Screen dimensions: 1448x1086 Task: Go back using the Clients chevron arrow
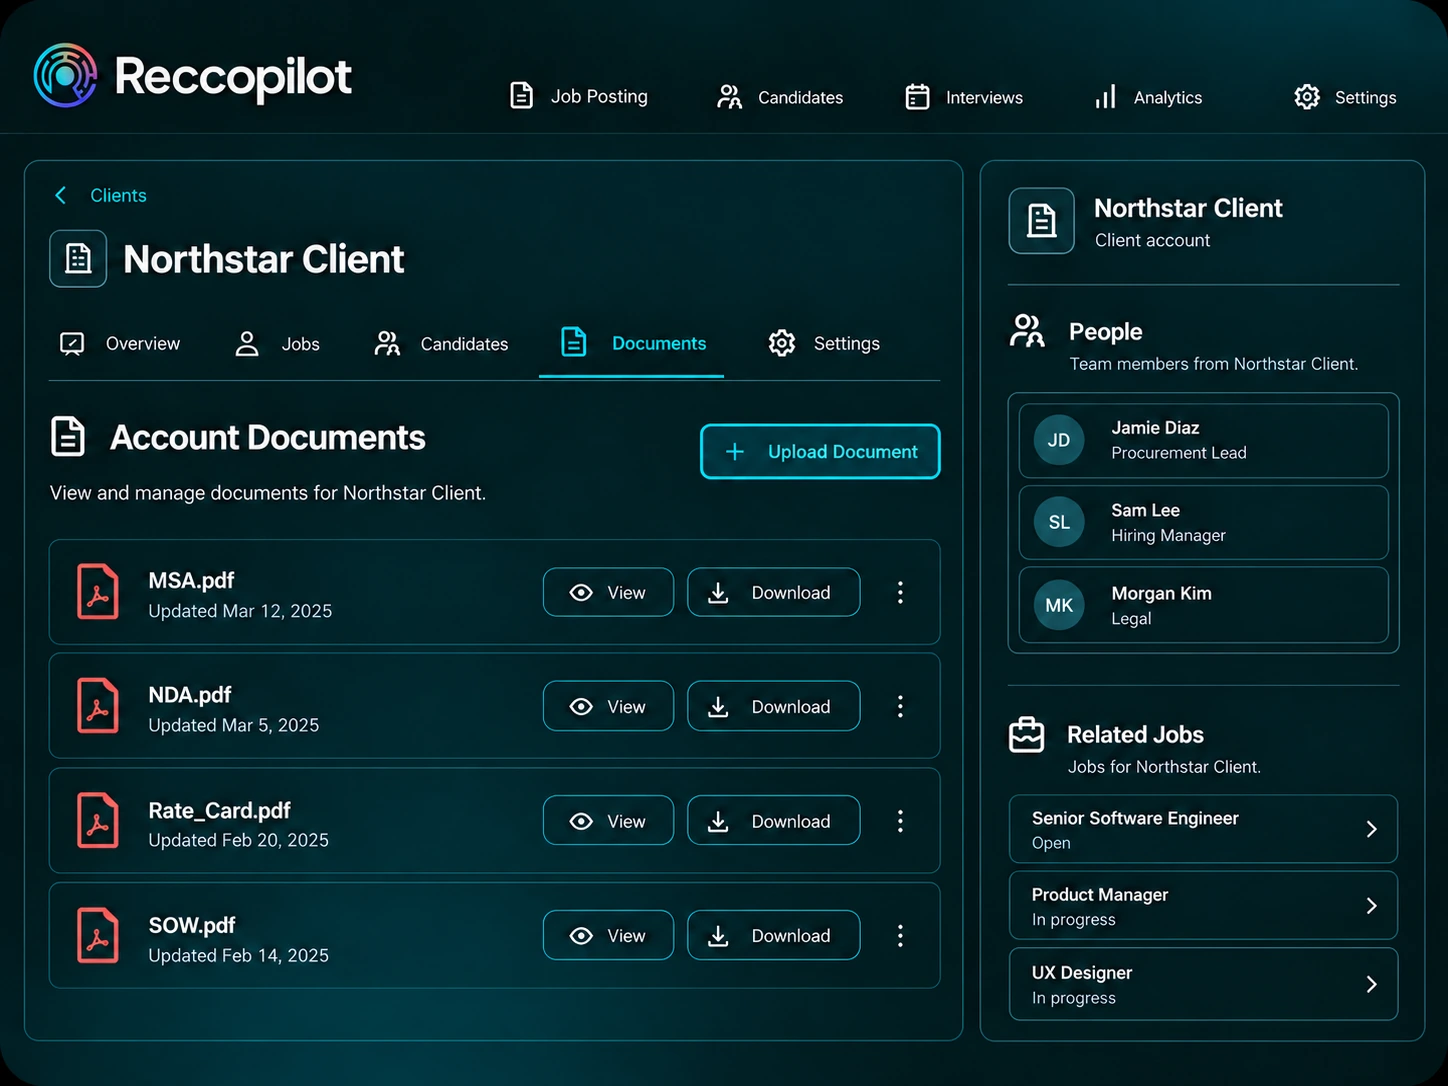click(x=61, y=195)
